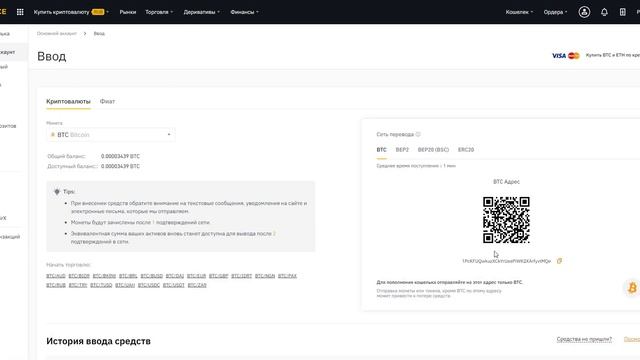Click the app download phone icon
640x360 pixels.
pyautogui.click(x=622, y=12)
